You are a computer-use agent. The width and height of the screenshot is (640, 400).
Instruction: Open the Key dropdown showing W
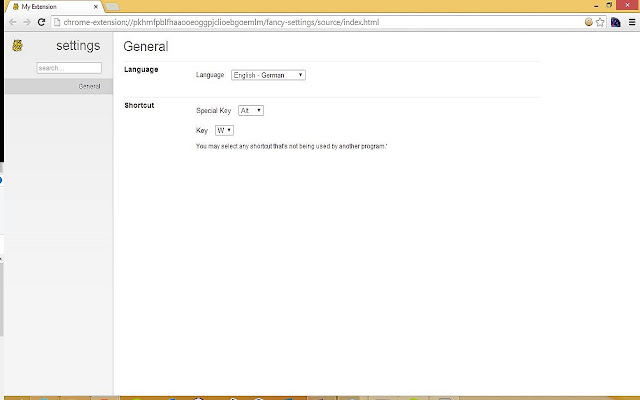(224, 131)
